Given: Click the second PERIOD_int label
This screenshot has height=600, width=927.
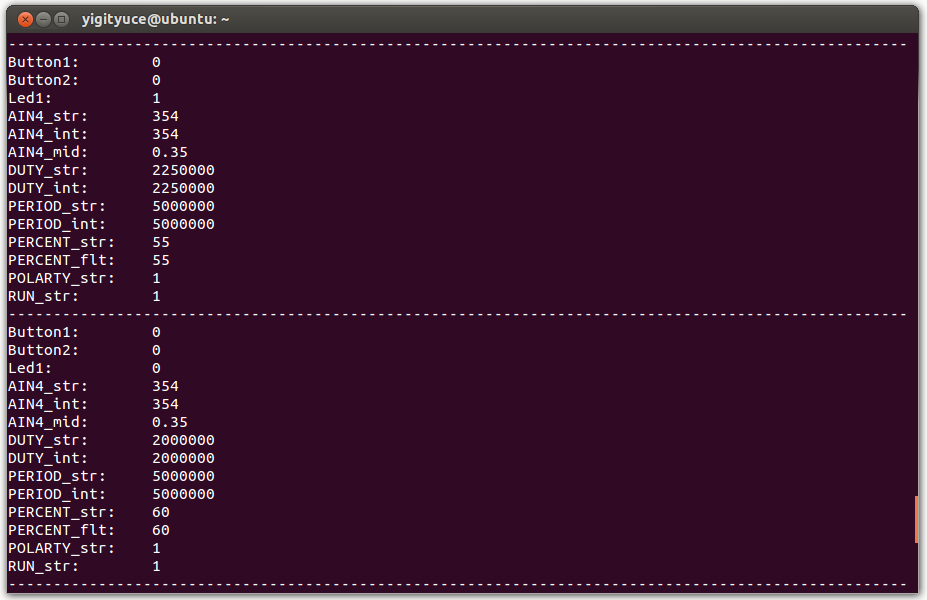Looking at the screenshot, I should 57,494.
